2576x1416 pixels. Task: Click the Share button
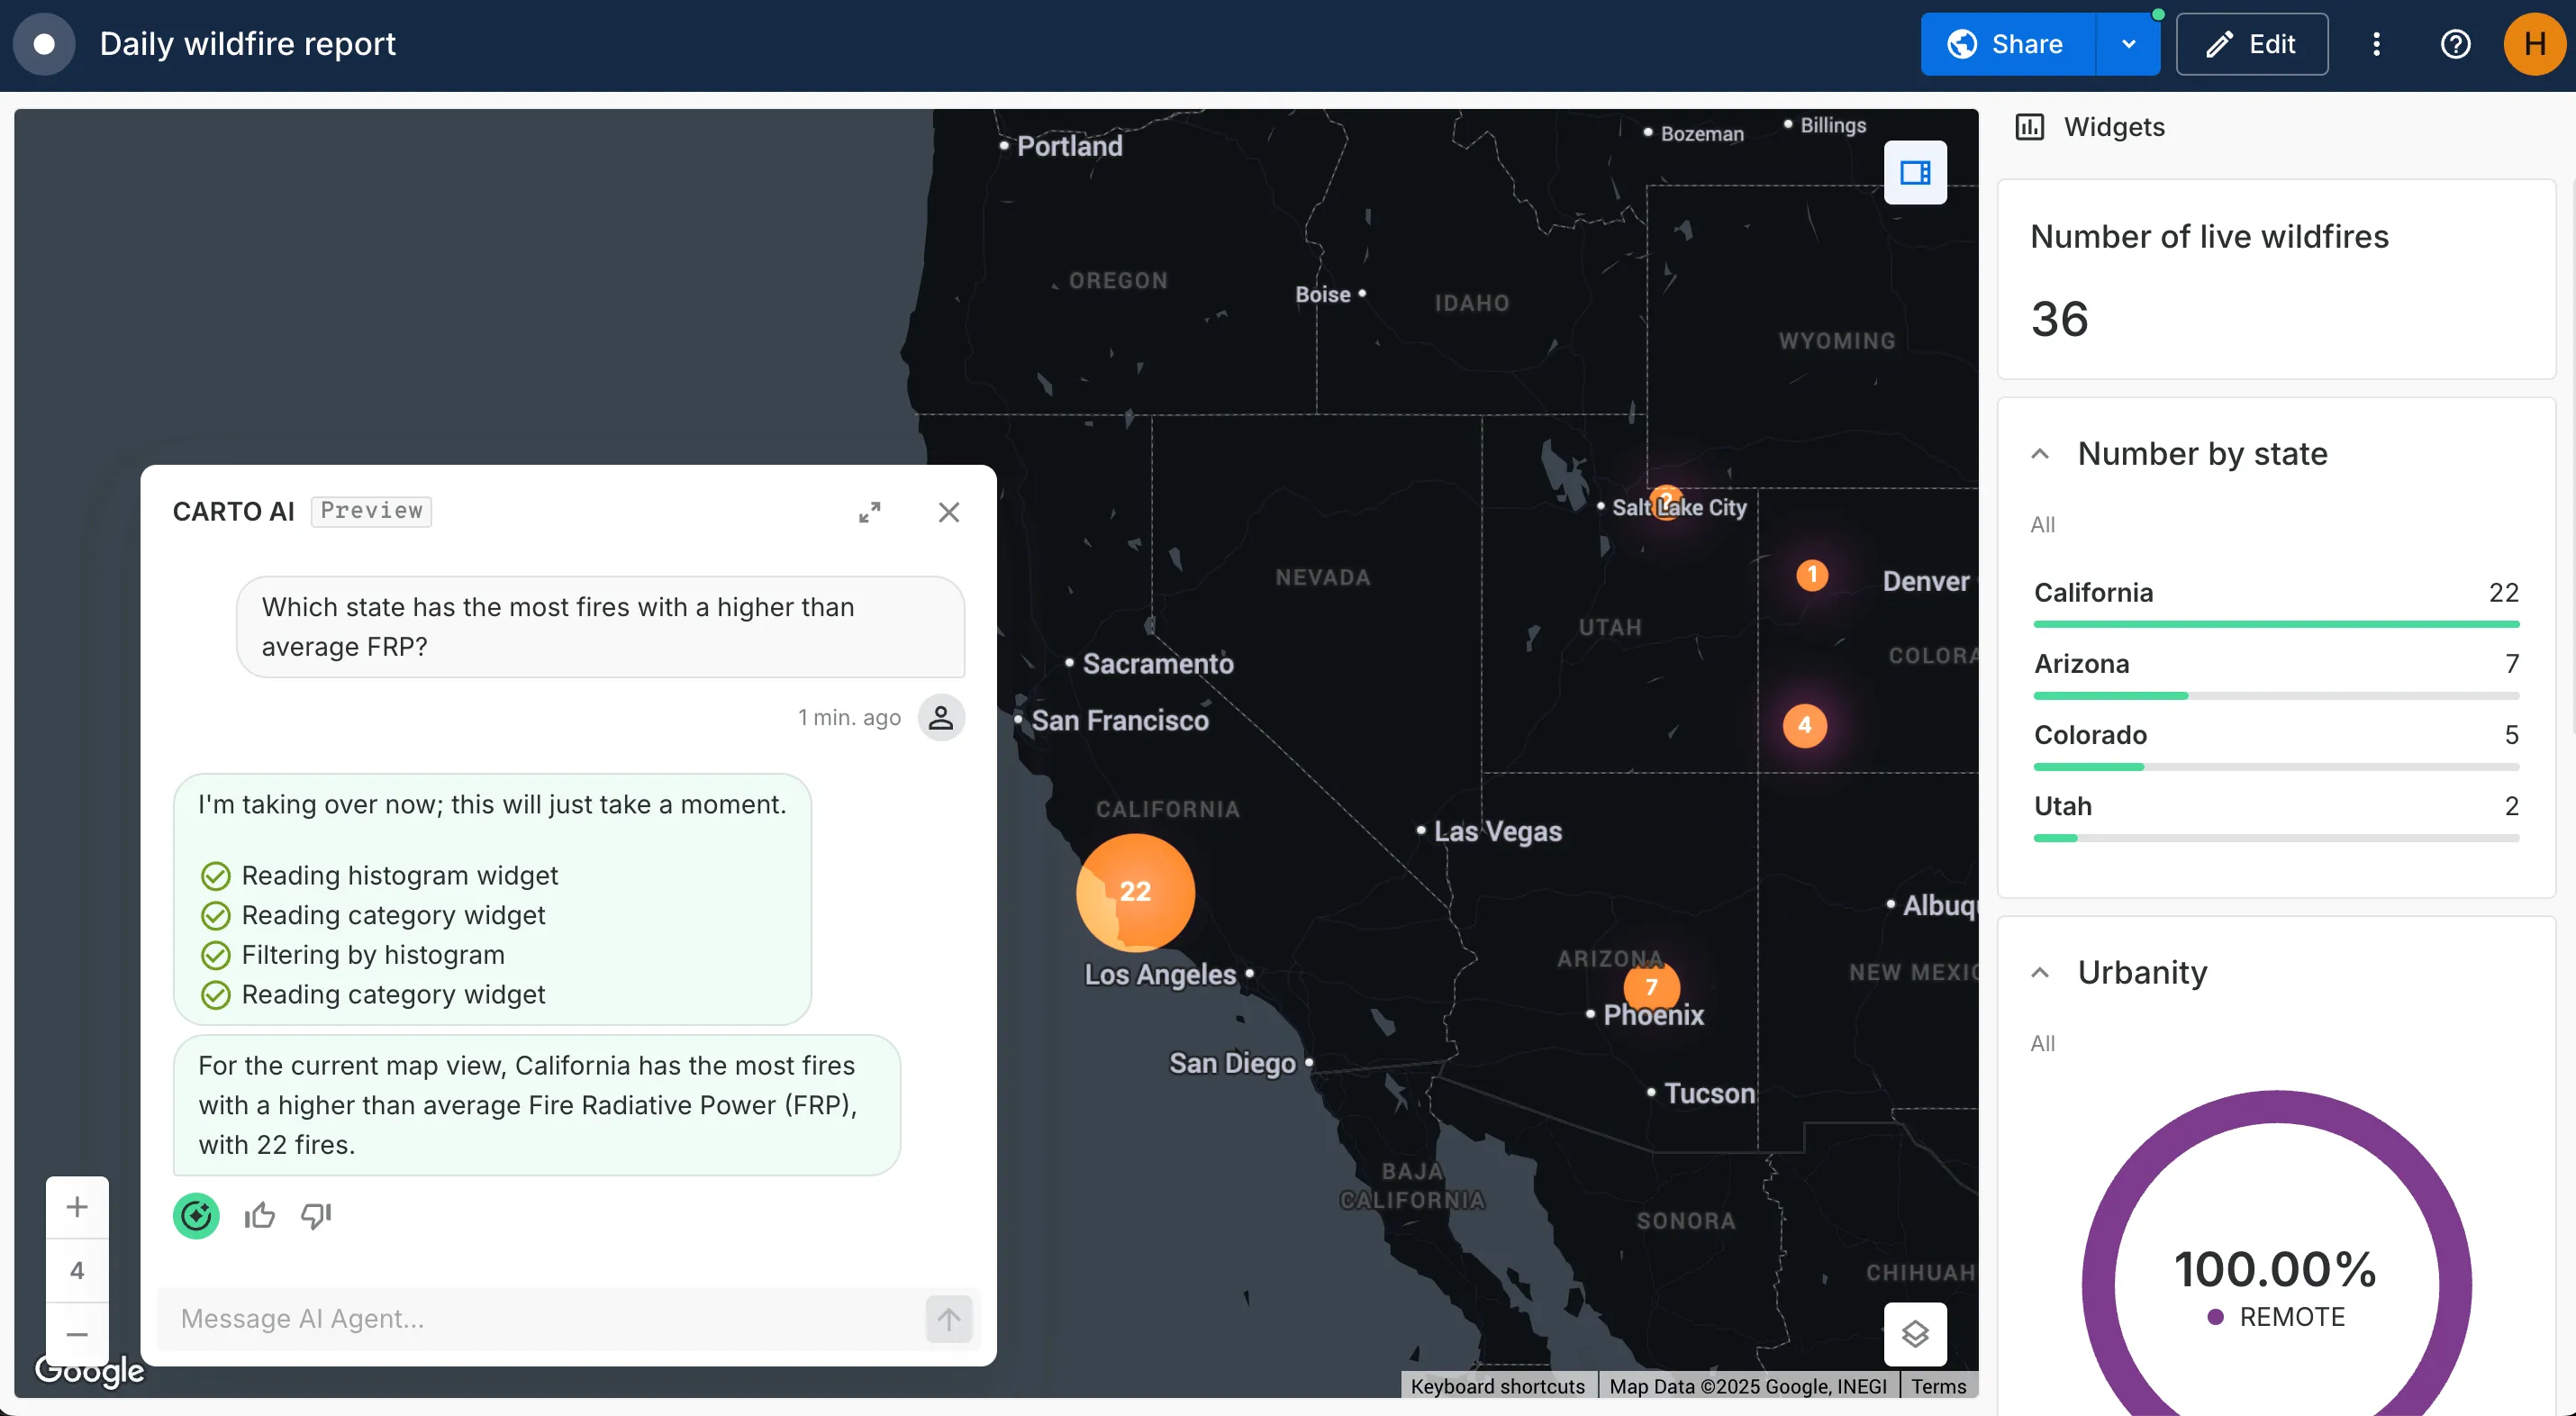pos(2006,44)
